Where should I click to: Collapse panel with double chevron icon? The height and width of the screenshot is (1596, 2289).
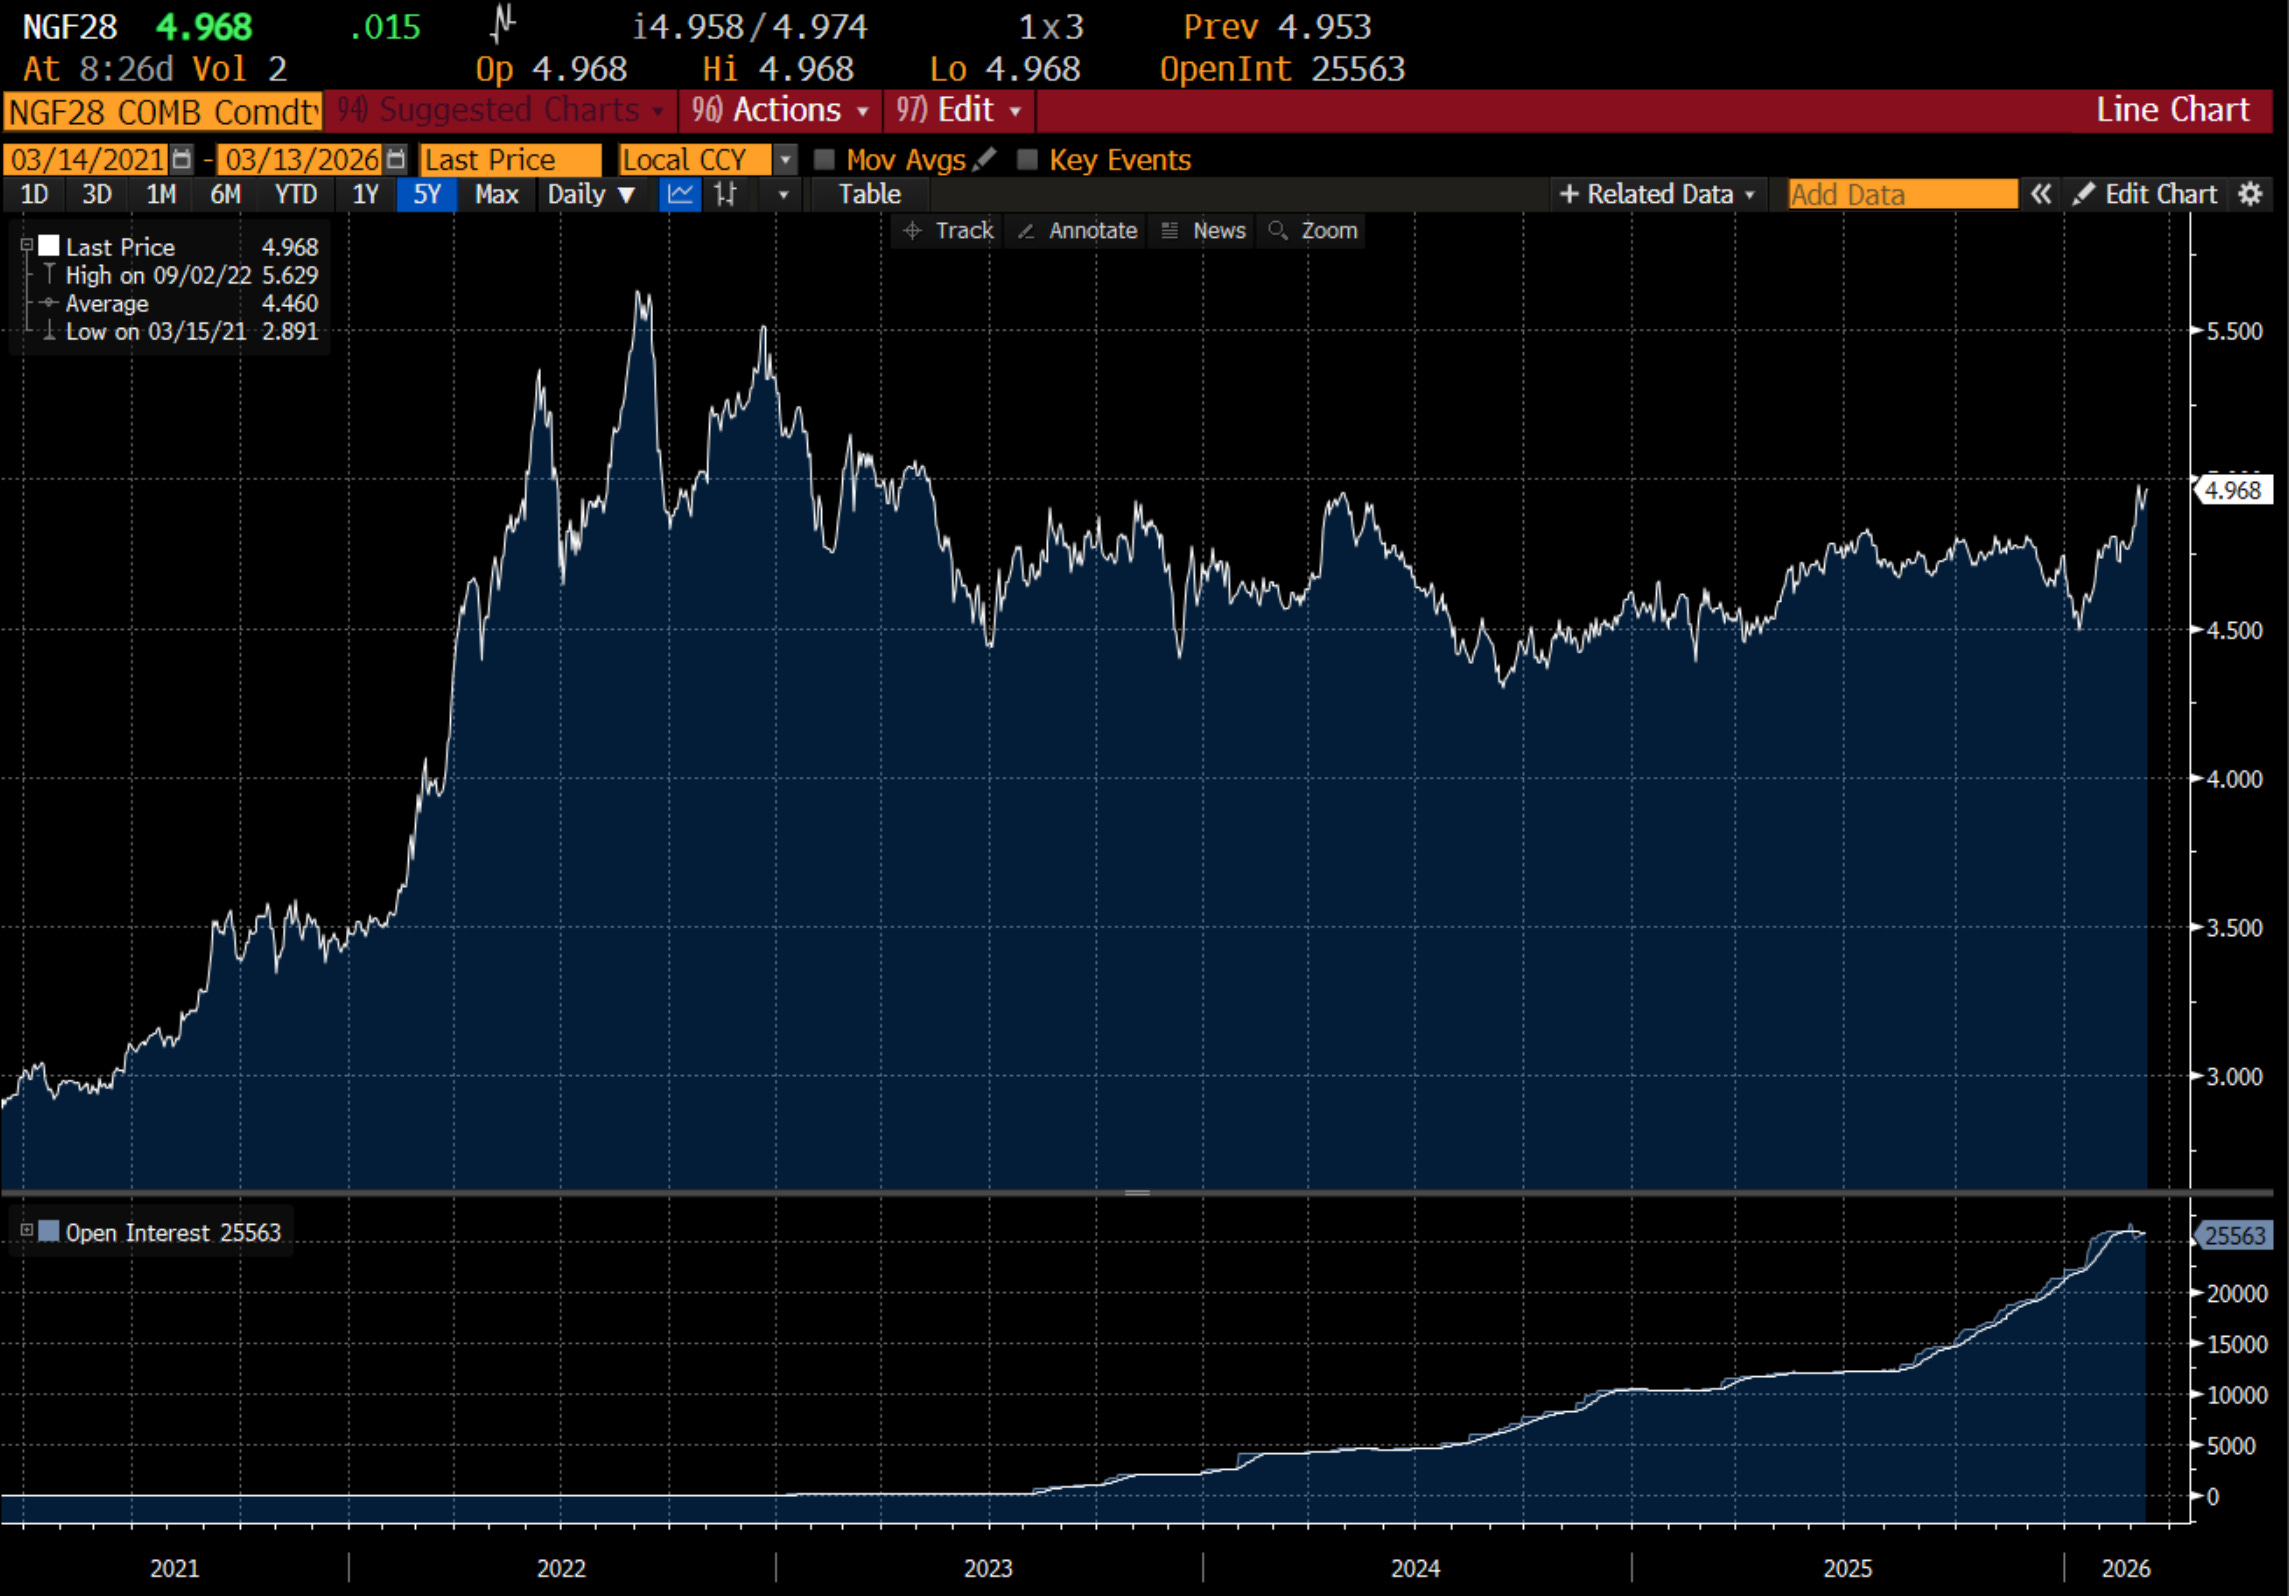(2041, 194)
